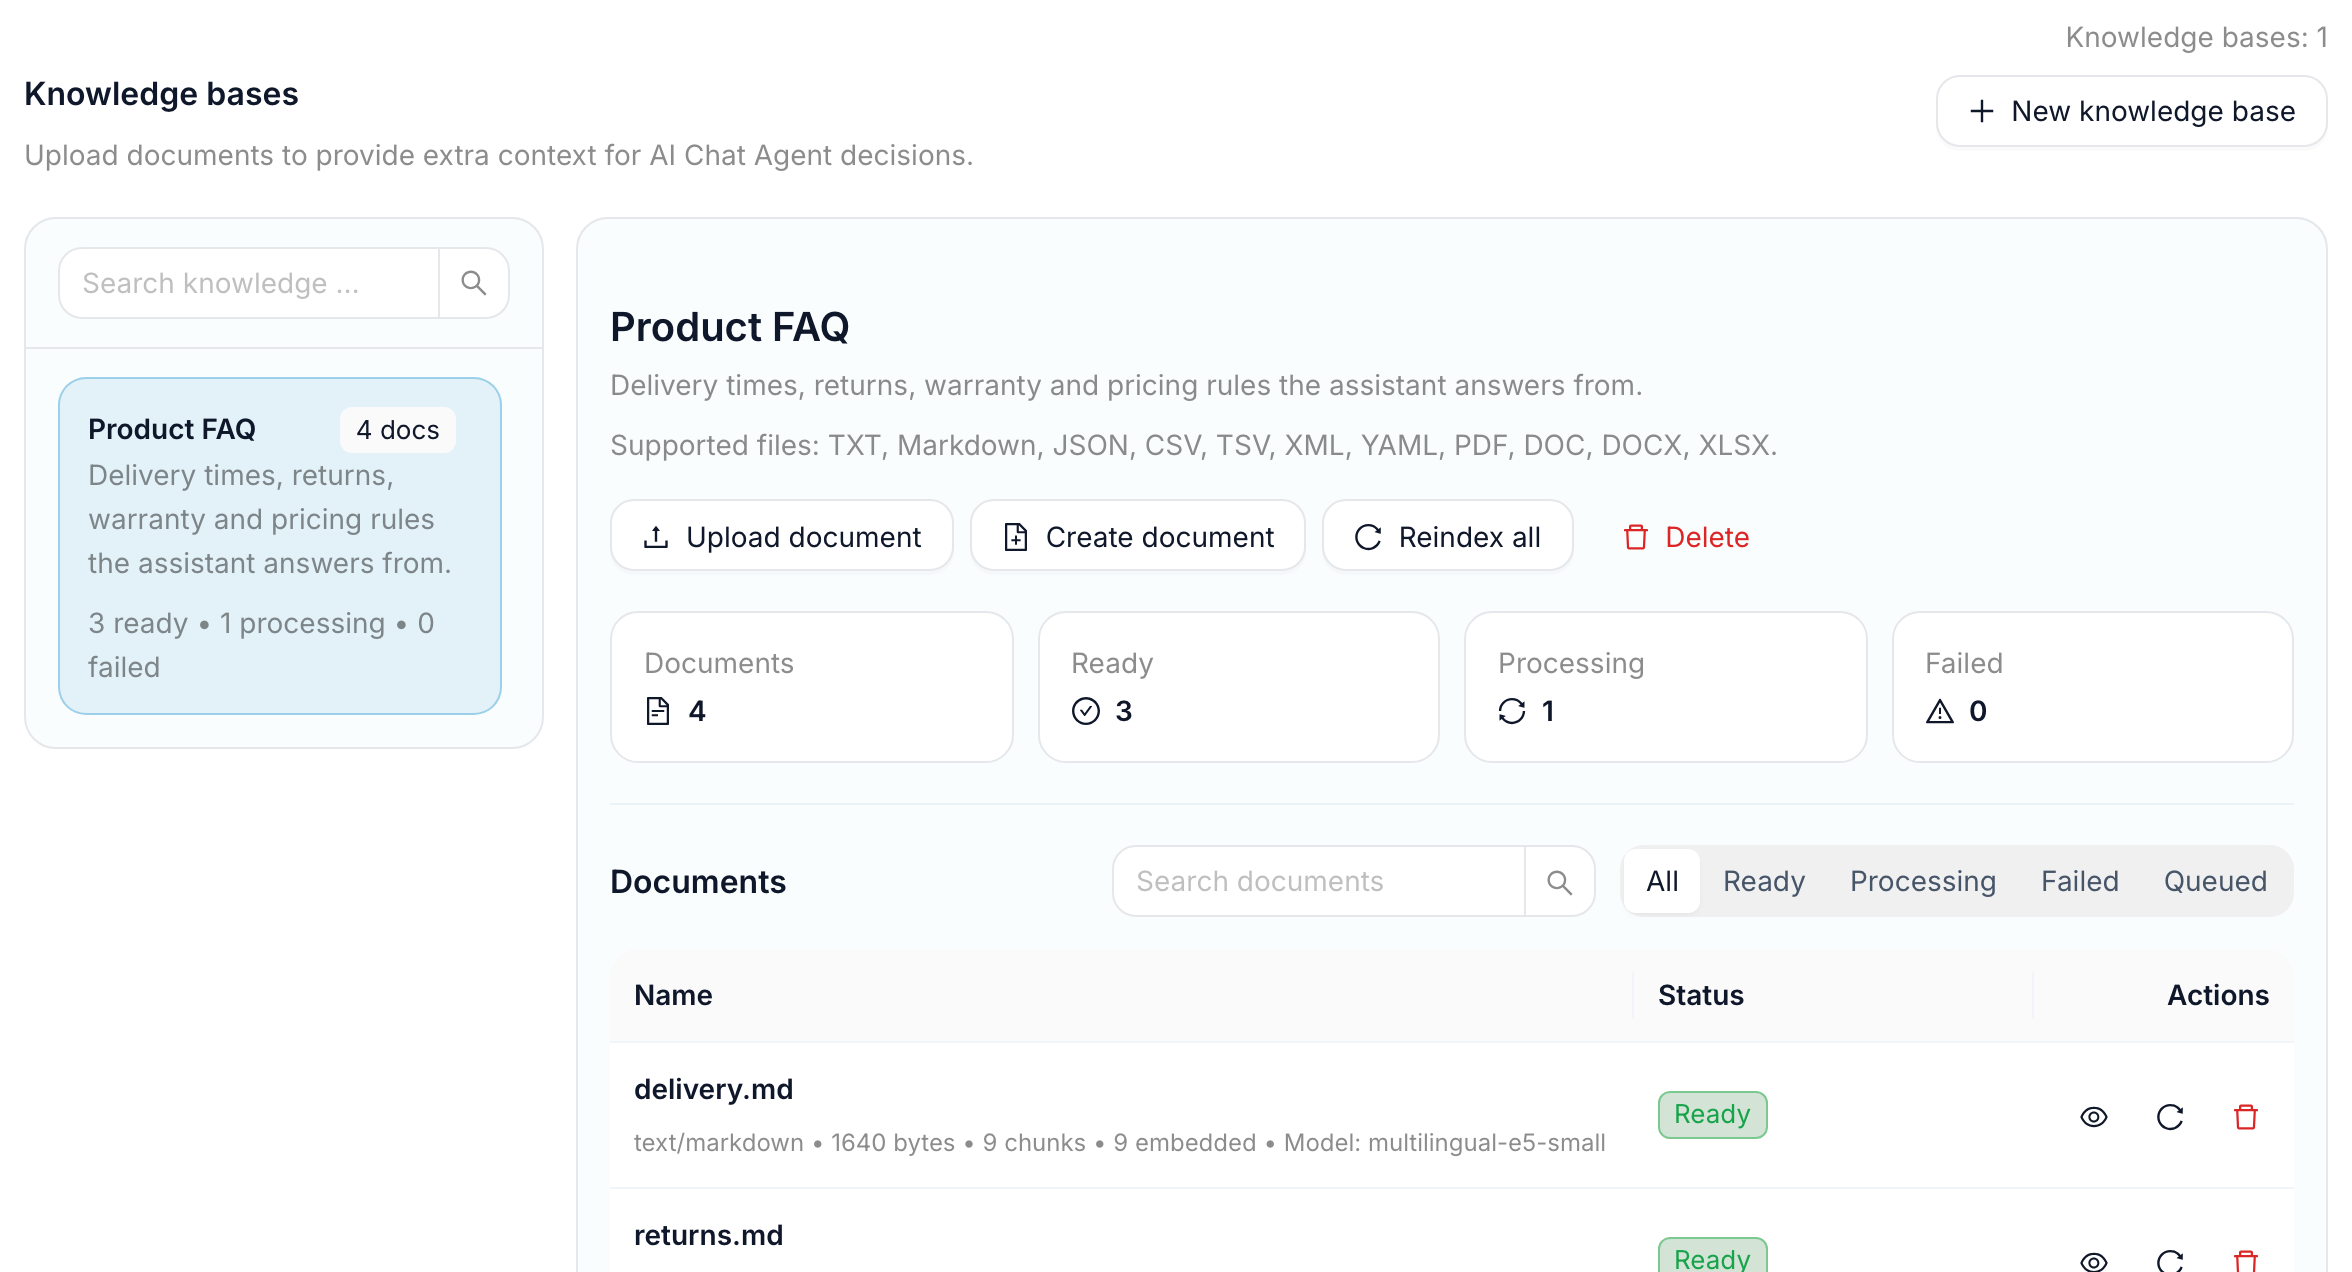
Task: Click Create document button
Action: tap(1138, 536)
